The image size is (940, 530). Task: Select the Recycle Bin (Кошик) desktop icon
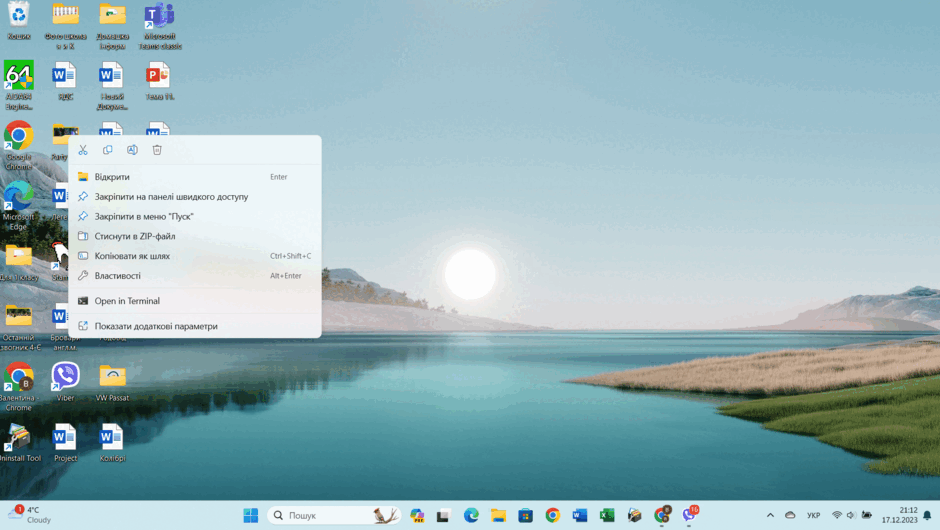(x=19, y=20)
